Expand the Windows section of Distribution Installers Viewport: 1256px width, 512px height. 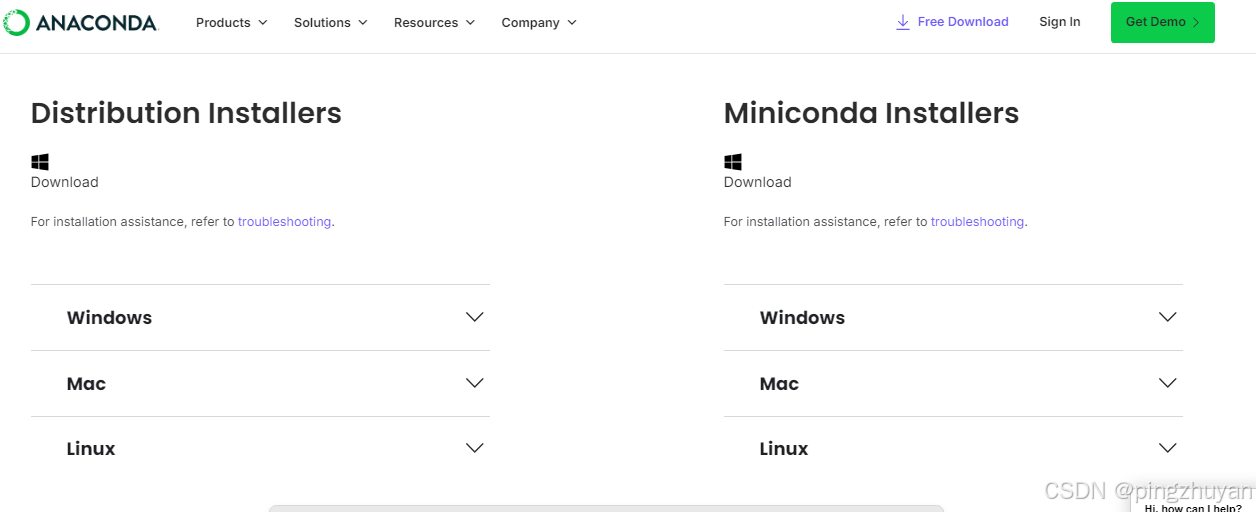pyautogui.click(x=260, y=318)
